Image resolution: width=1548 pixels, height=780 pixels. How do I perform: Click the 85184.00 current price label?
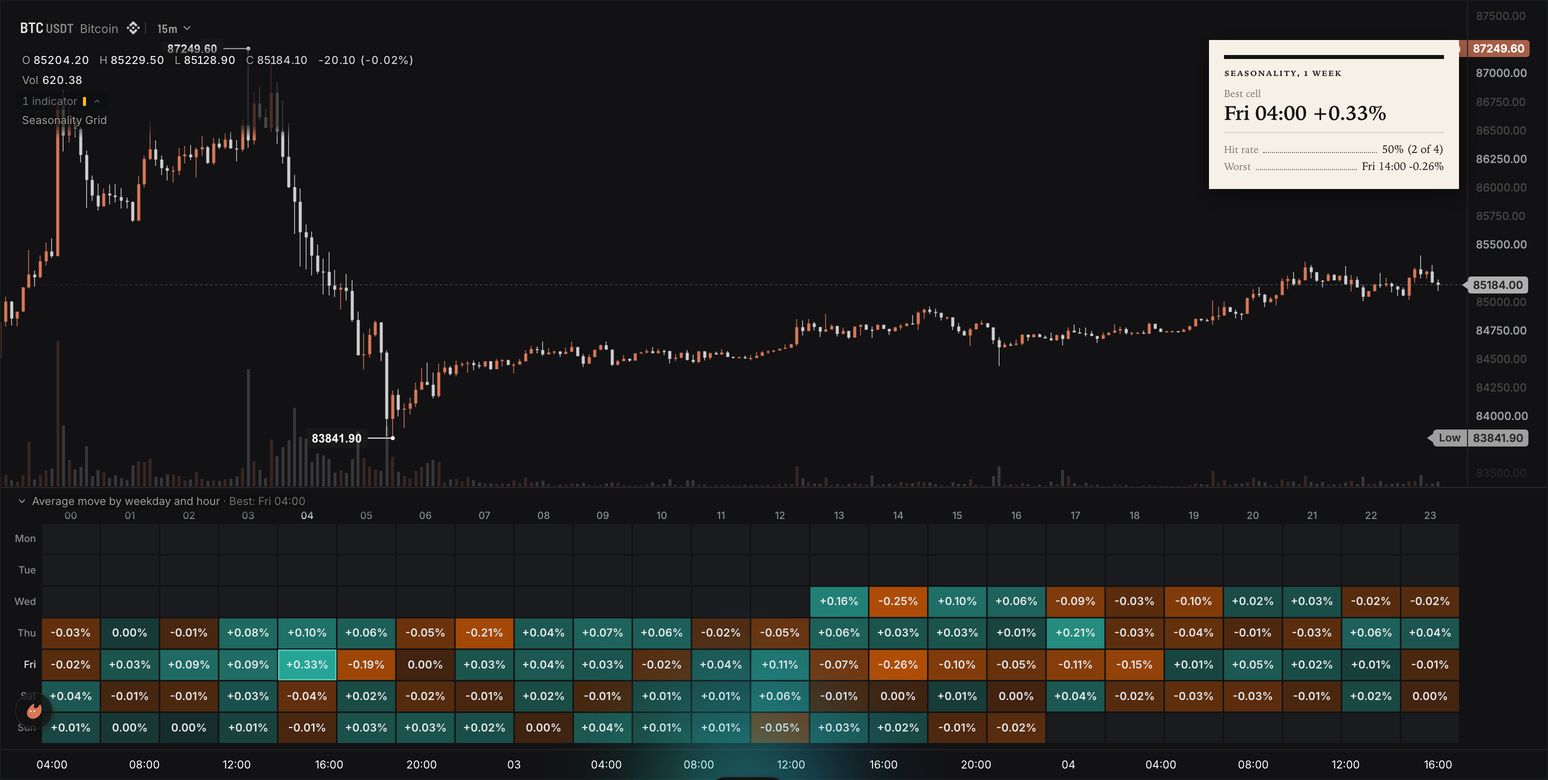pyautogui.click(x=1498, y=285)
